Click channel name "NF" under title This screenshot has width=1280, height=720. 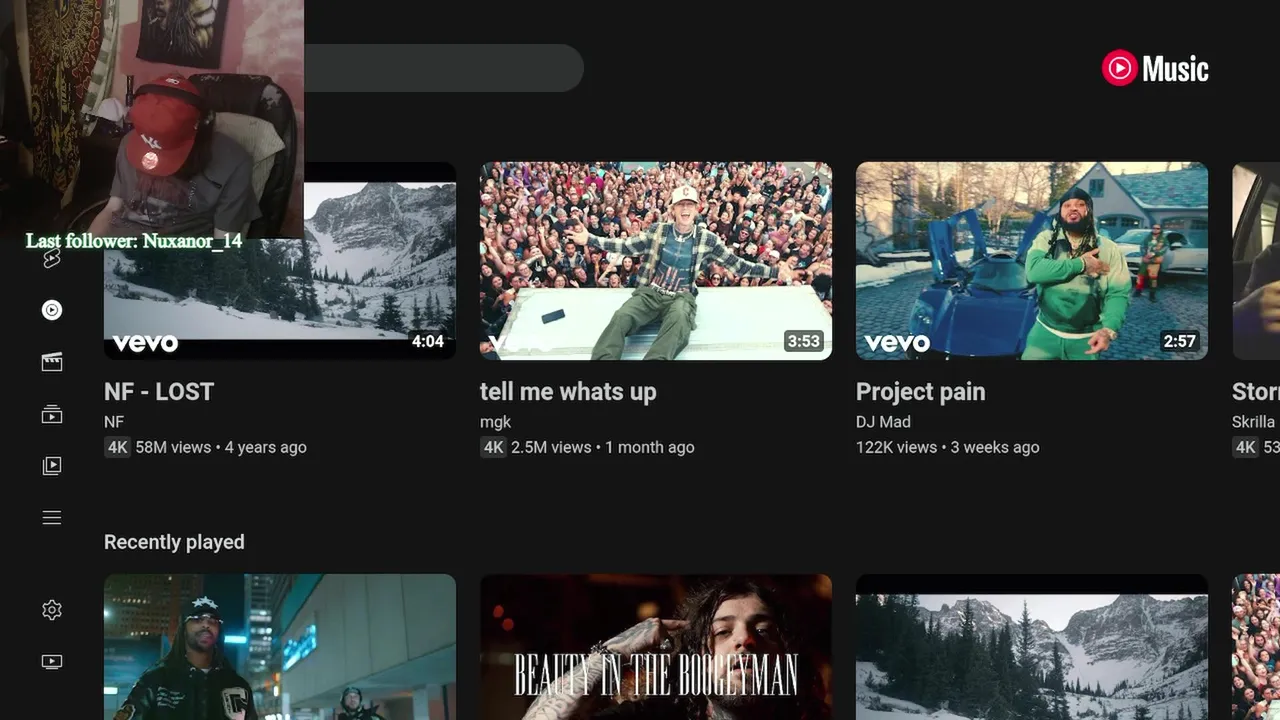(x=114, y=422)
